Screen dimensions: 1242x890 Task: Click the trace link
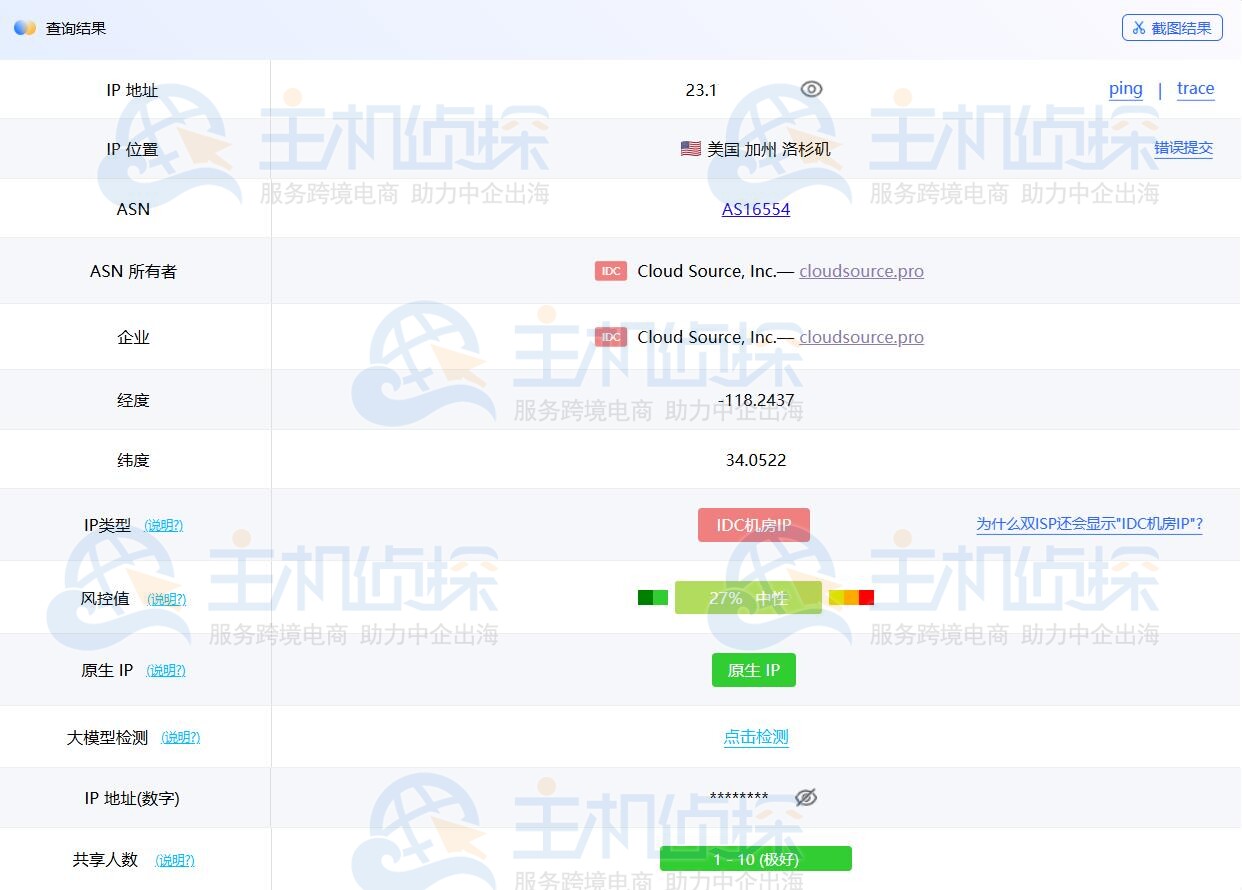pos(1195,88)
